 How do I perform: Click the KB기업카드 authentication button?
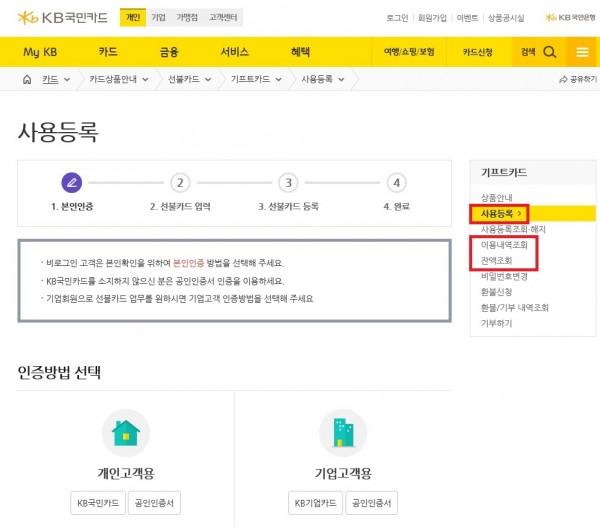pyautogui.click(x=313, y=502)
